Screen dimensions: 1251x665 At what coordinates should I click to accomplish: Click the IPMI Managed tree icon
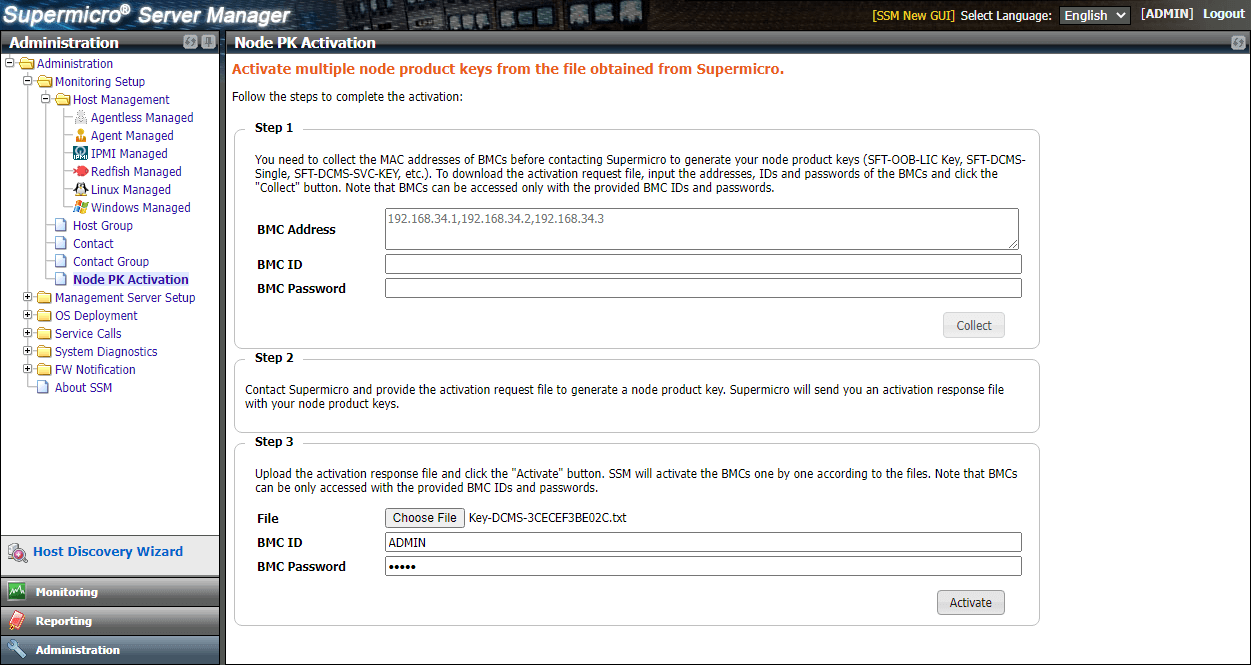[x=81, y=153]
